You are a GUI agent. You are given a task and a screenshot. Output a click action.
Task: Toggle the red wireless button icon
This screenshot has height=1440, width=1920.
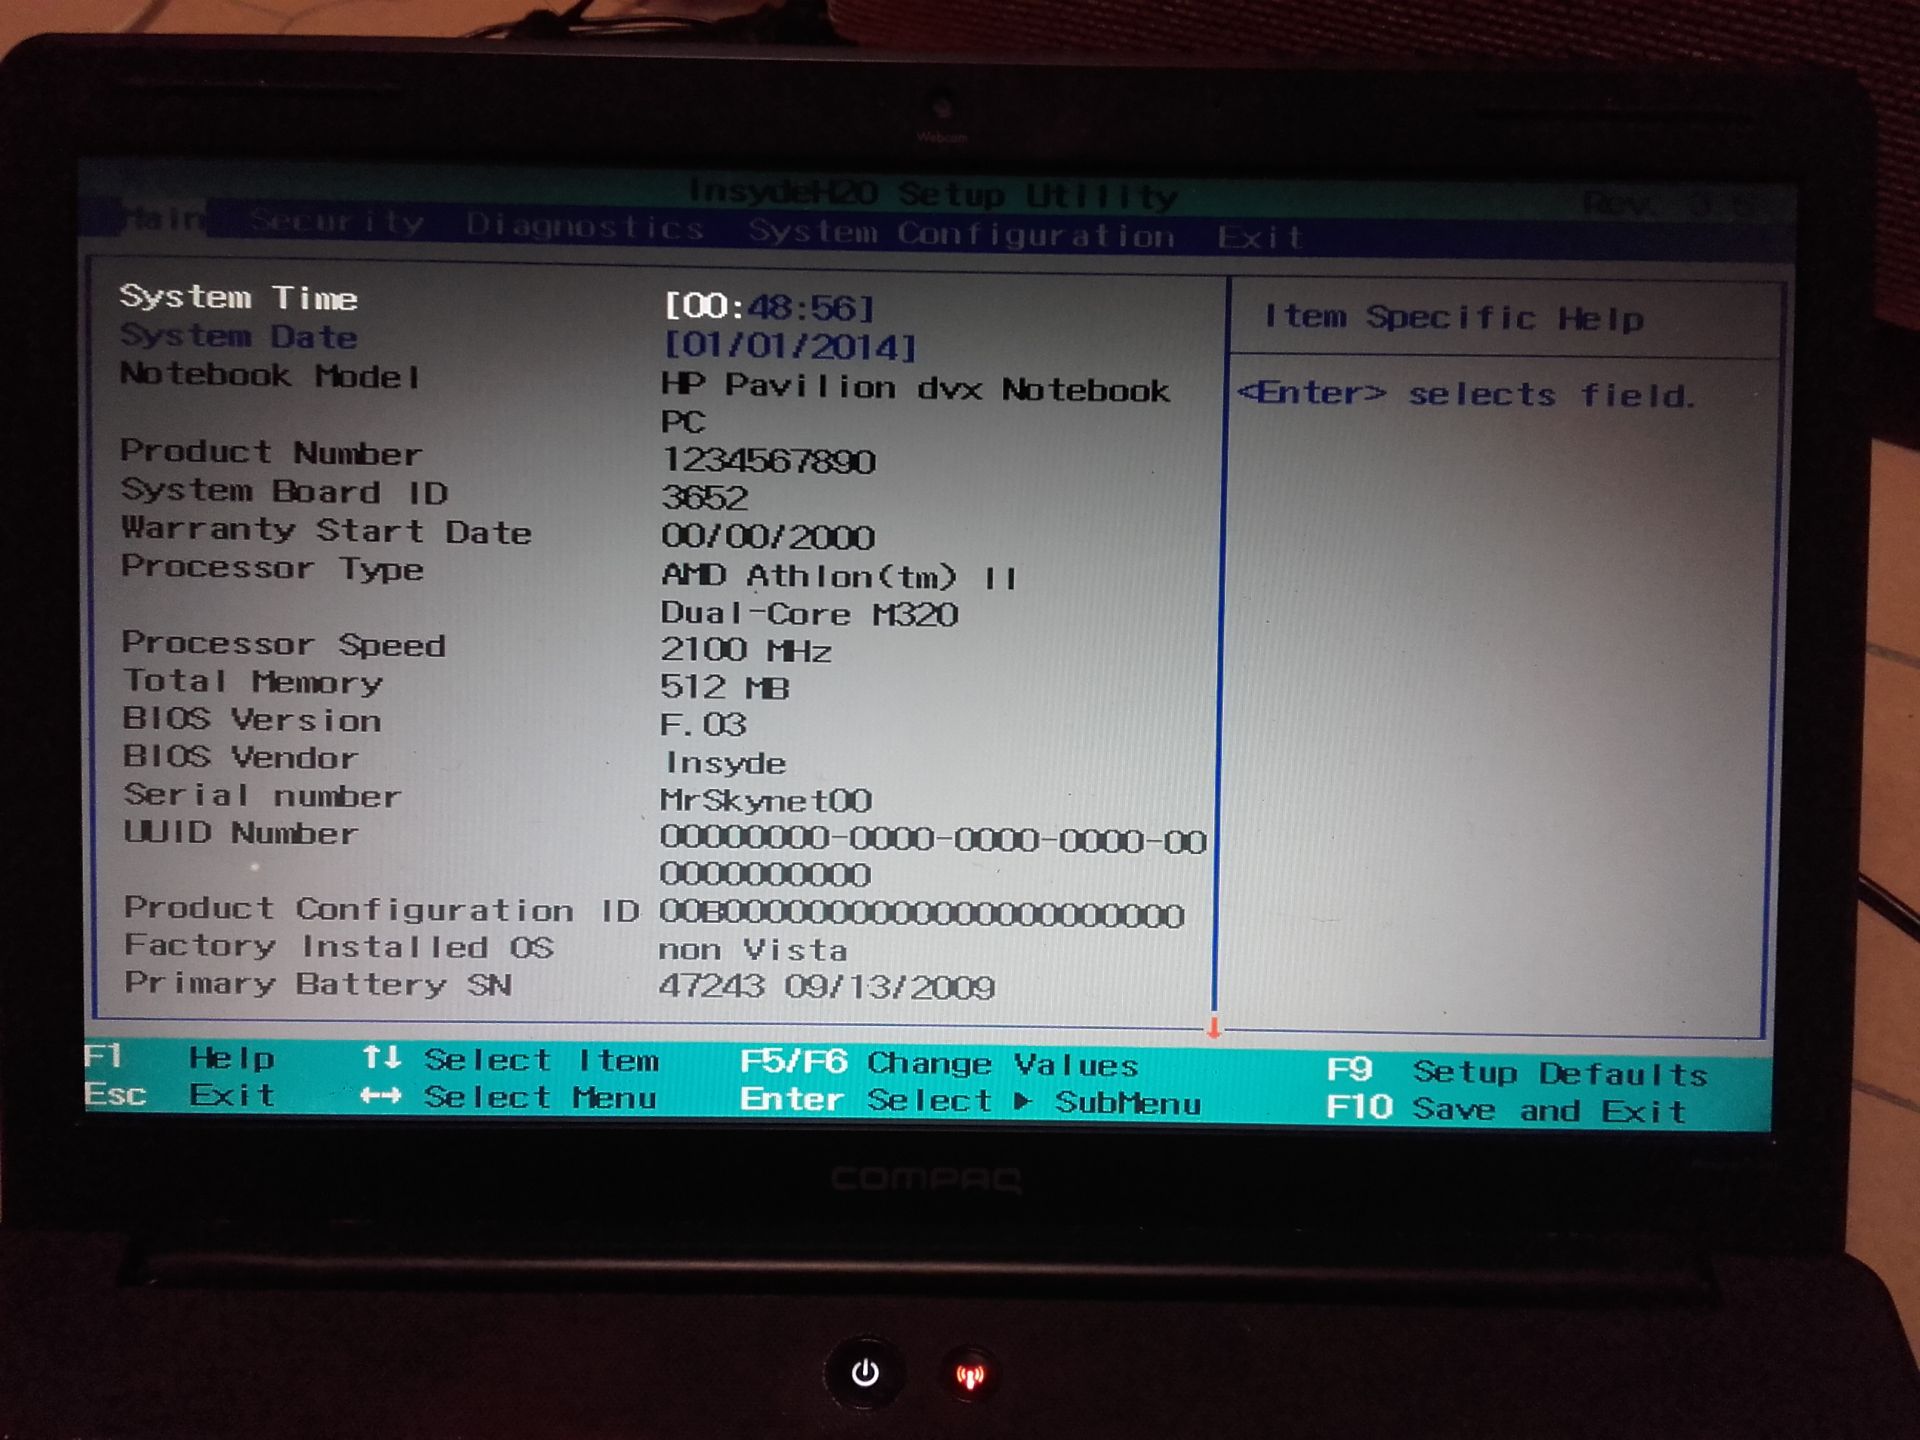[x=969, y=1376]
